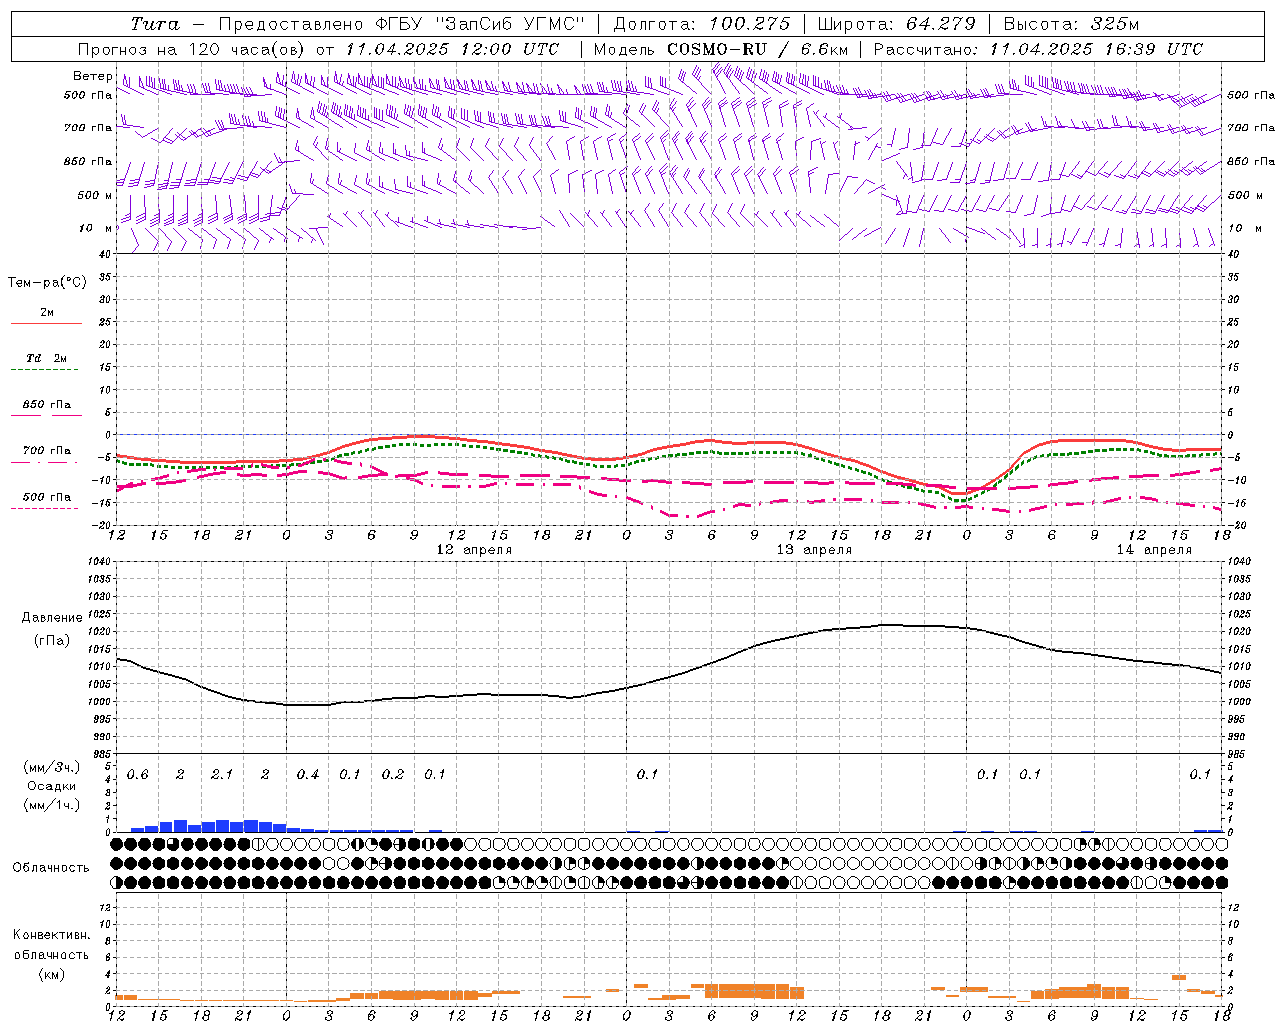Click the "12 апреля" date label

click(474, 550)
